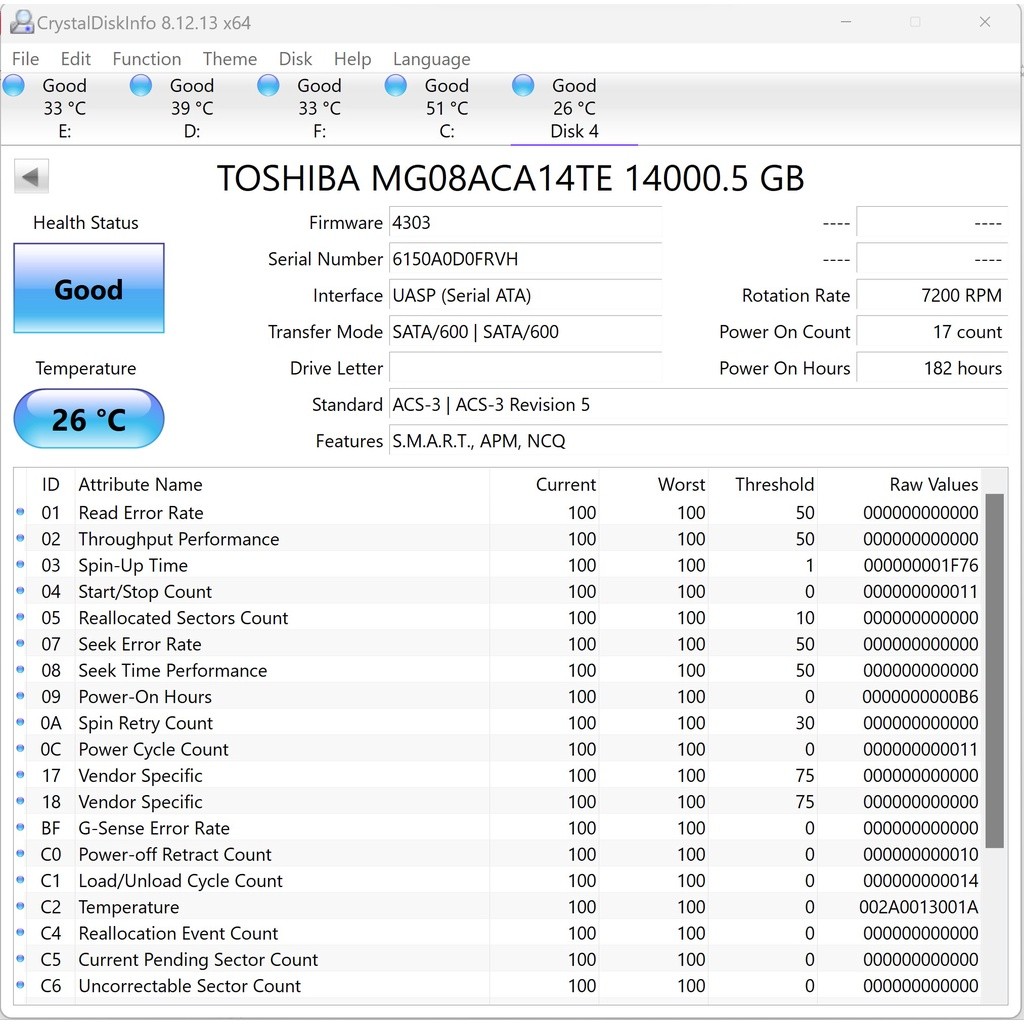Click the CrystalDiskInfo title bar app icon

pyautogui.click(x=22, y=22)
